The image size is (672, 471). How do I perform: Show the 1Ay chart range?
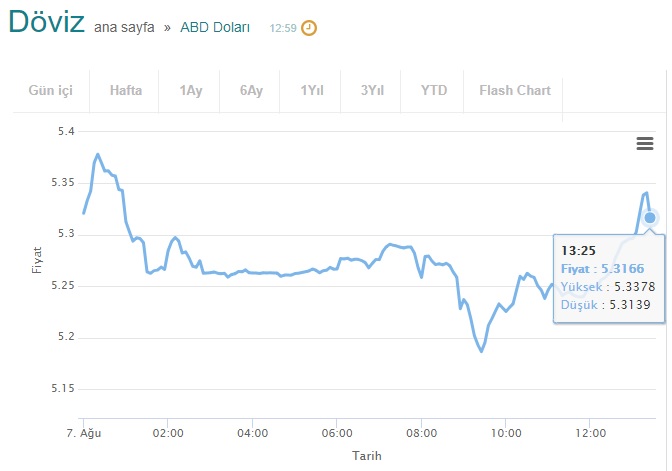[x=189, y=90]
